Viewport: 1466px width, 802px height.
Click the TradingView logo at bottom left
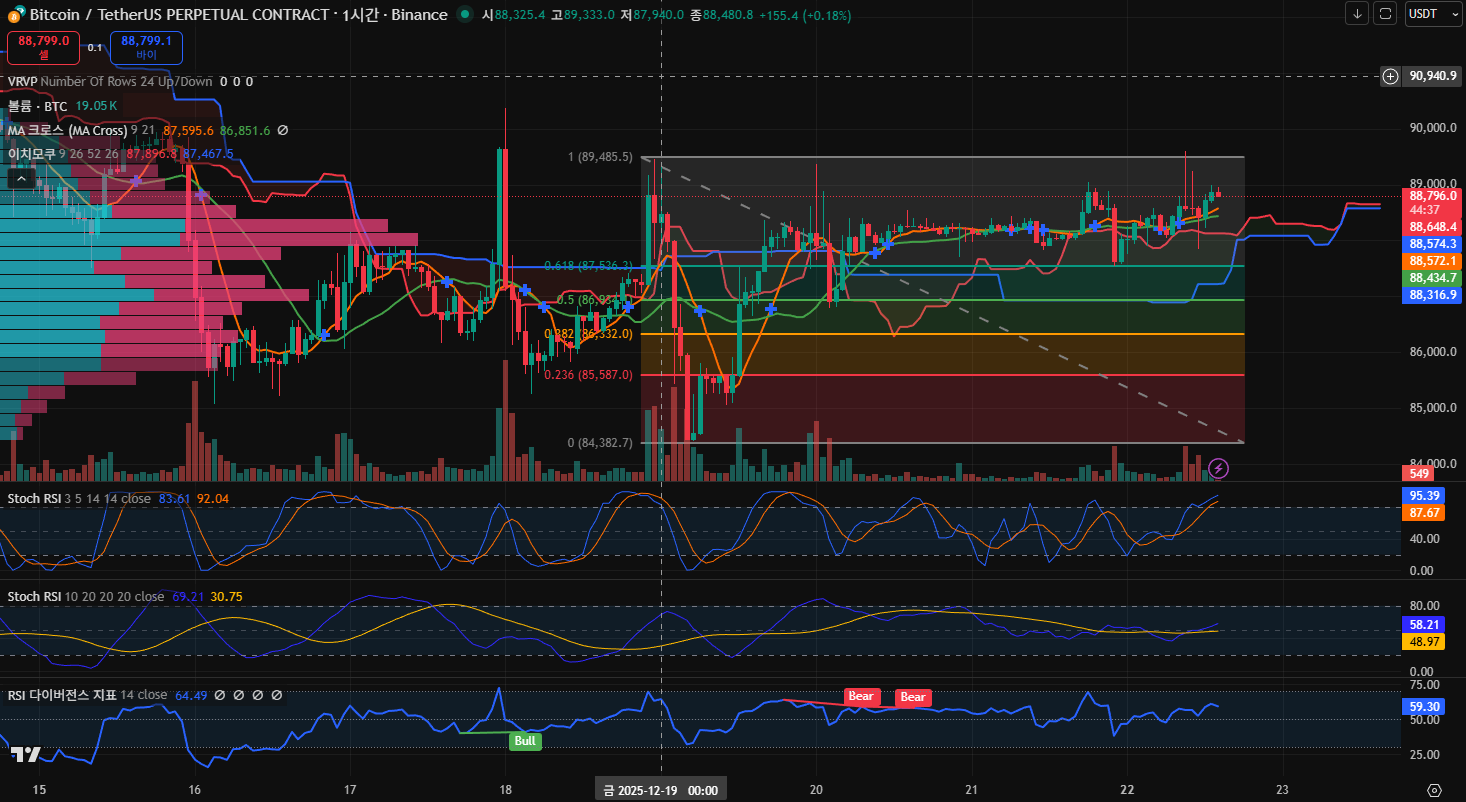pos(25,755)
